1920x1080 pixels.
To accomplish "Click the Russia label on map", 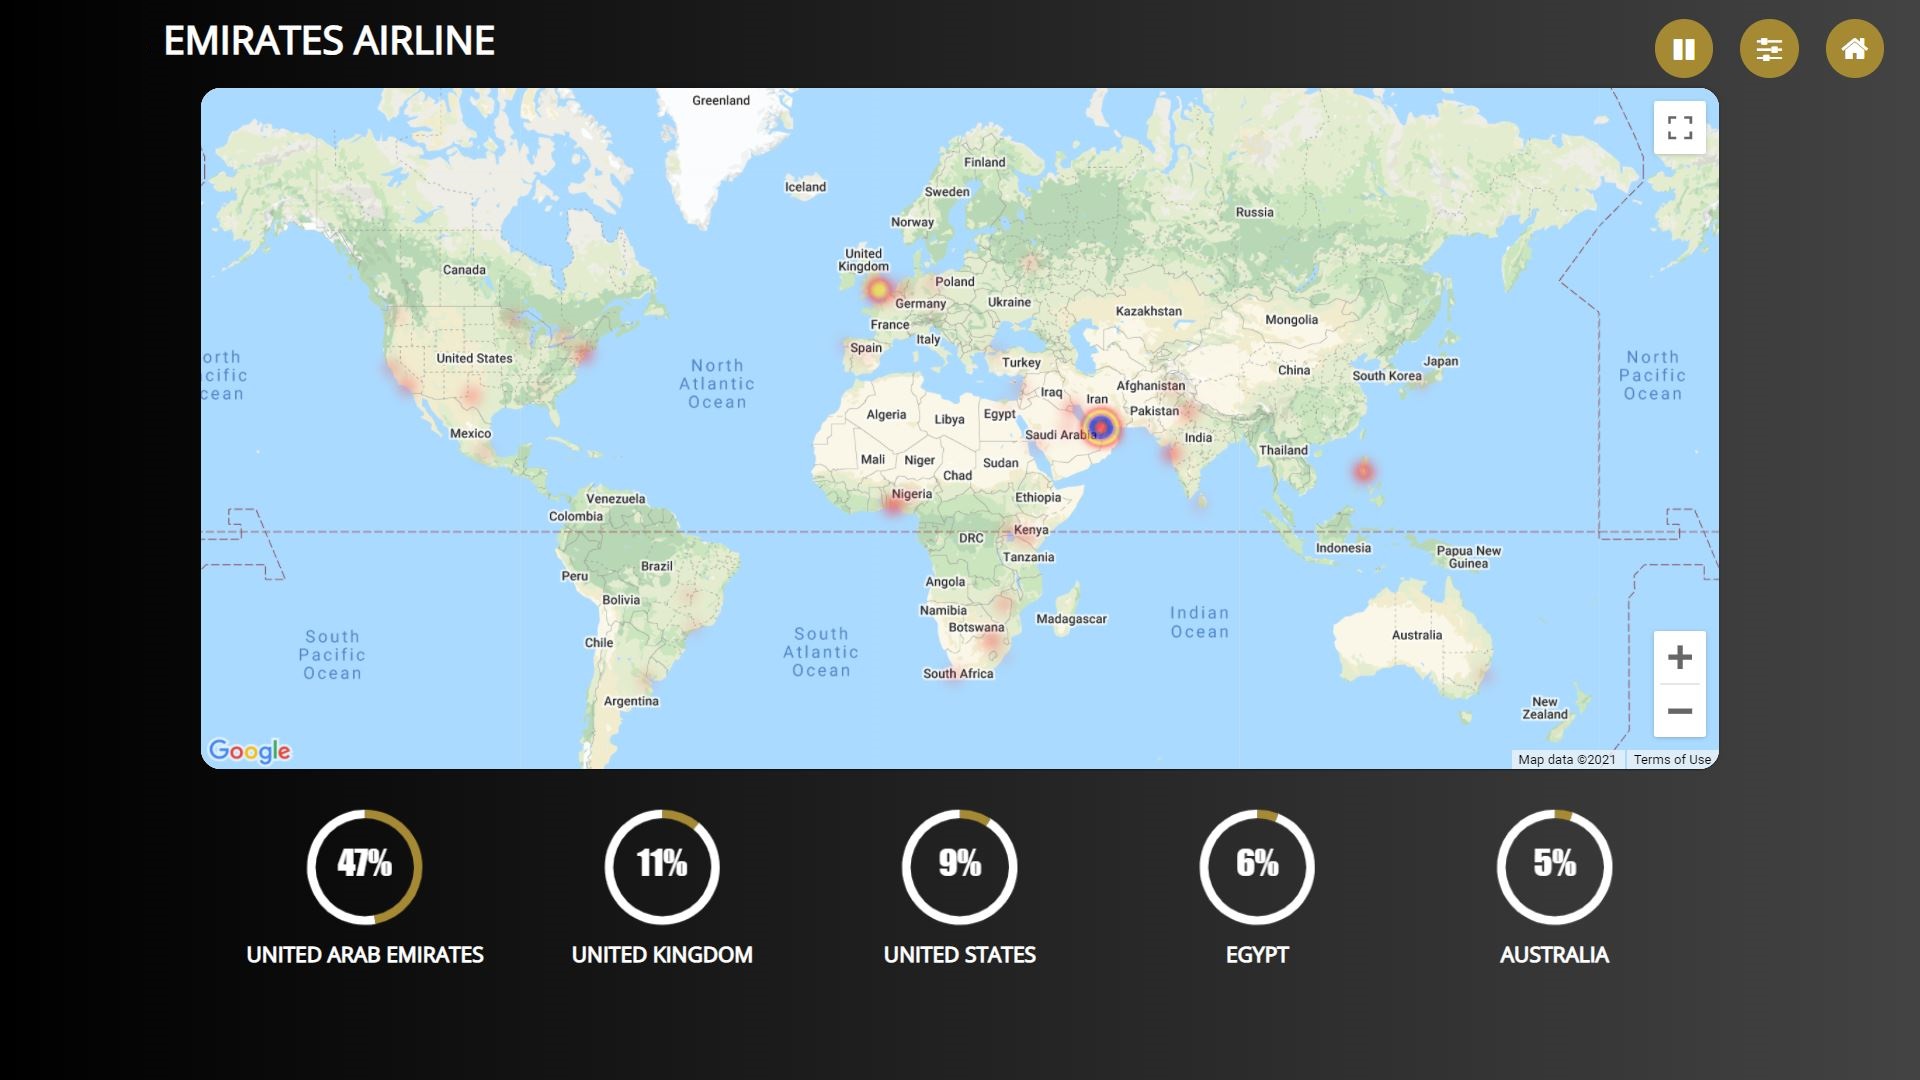I will [x=1254, y=213].
